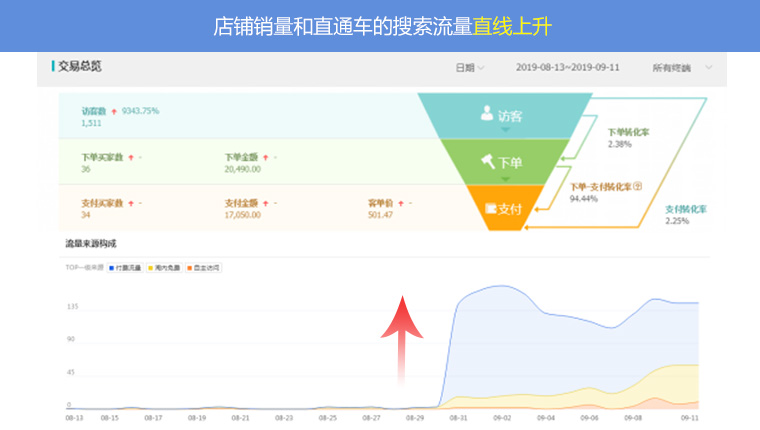The width and height of the screenshot is (760, 430).
Task: Open the 2019-08-13~2019-09-11 date range picker
Action: [568, 68]
